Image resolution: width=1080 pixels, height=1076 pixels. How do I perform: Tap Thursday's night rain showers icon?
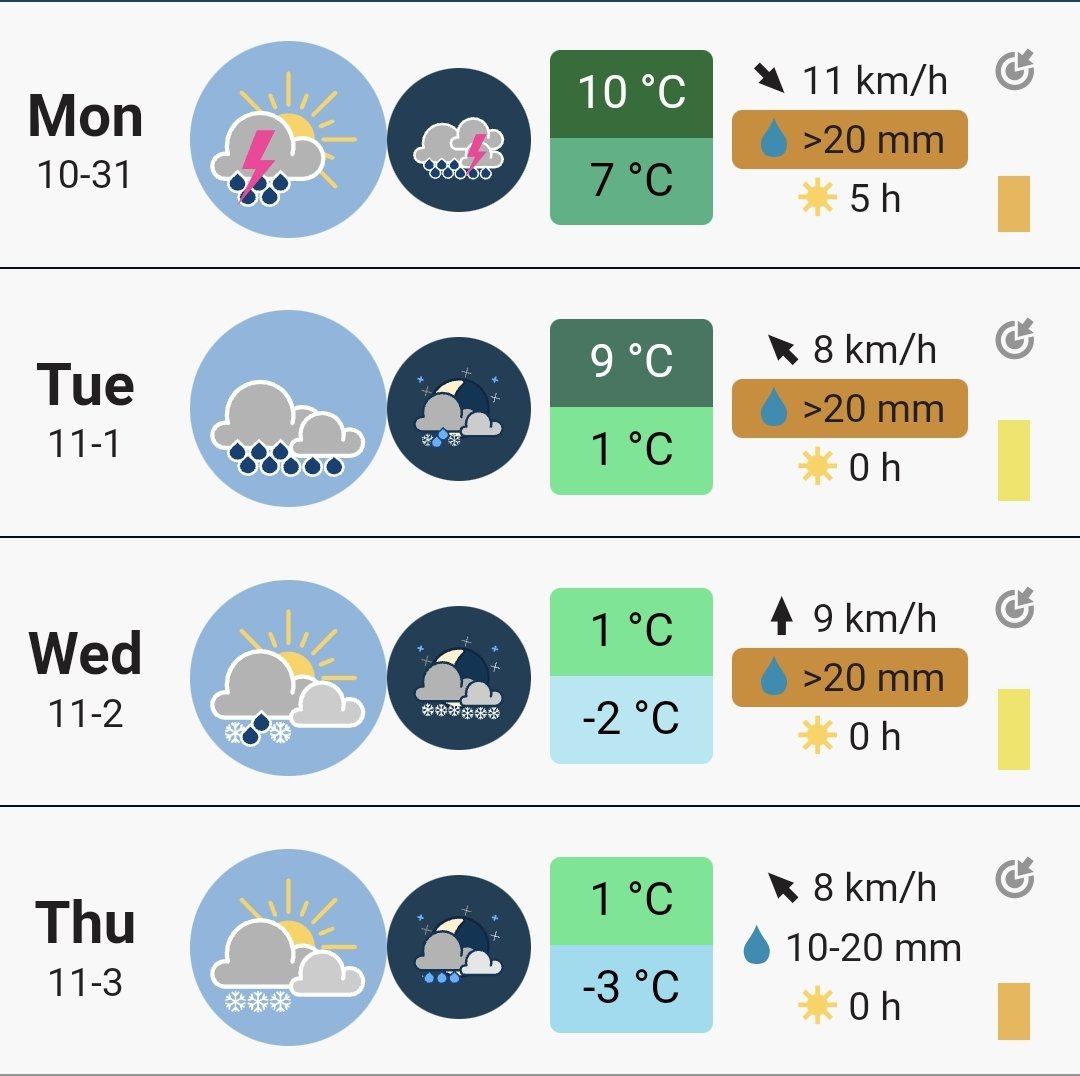pyautogui.click(x=459, y=947)
